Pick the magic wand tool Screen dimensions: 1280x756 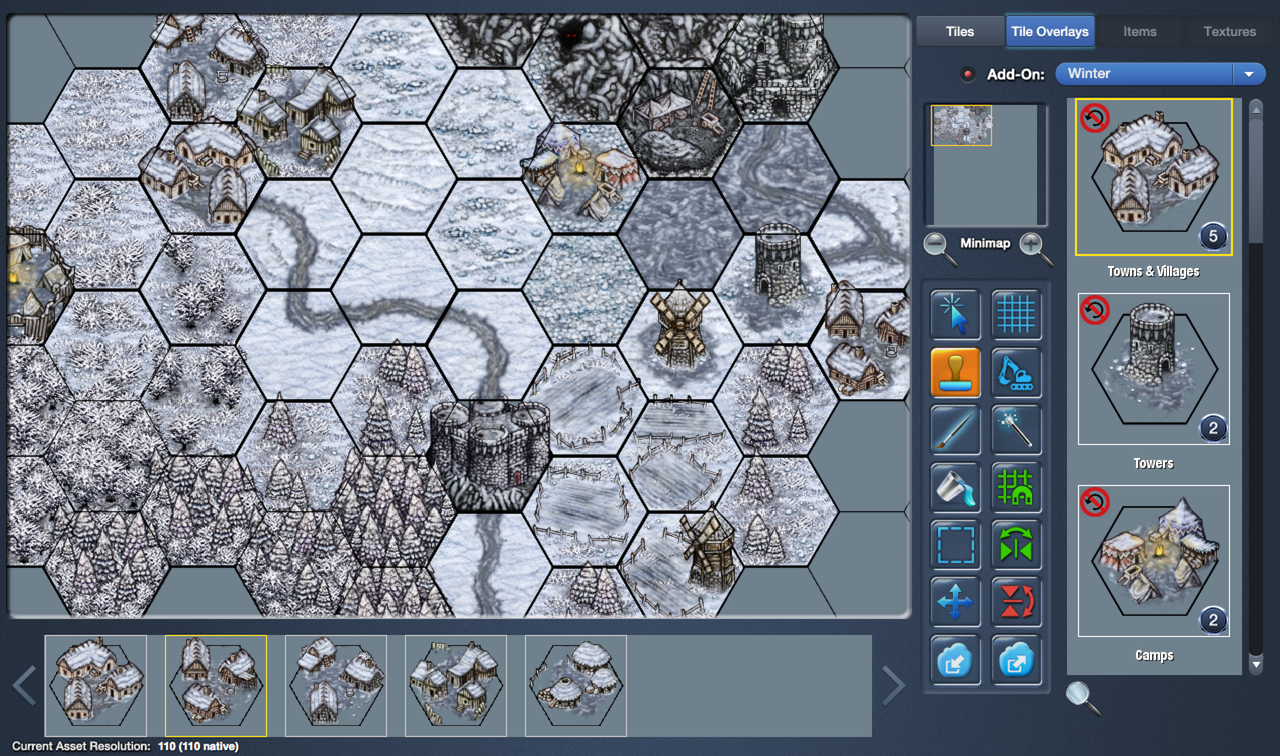pyautogui.click(x=1016, y=430)
